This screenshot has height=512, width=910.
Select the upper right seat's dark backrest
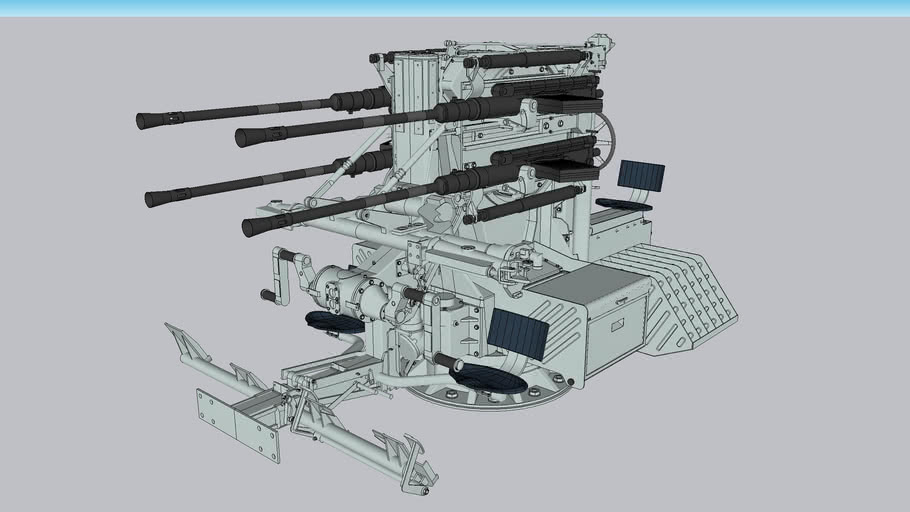point(640,174)
